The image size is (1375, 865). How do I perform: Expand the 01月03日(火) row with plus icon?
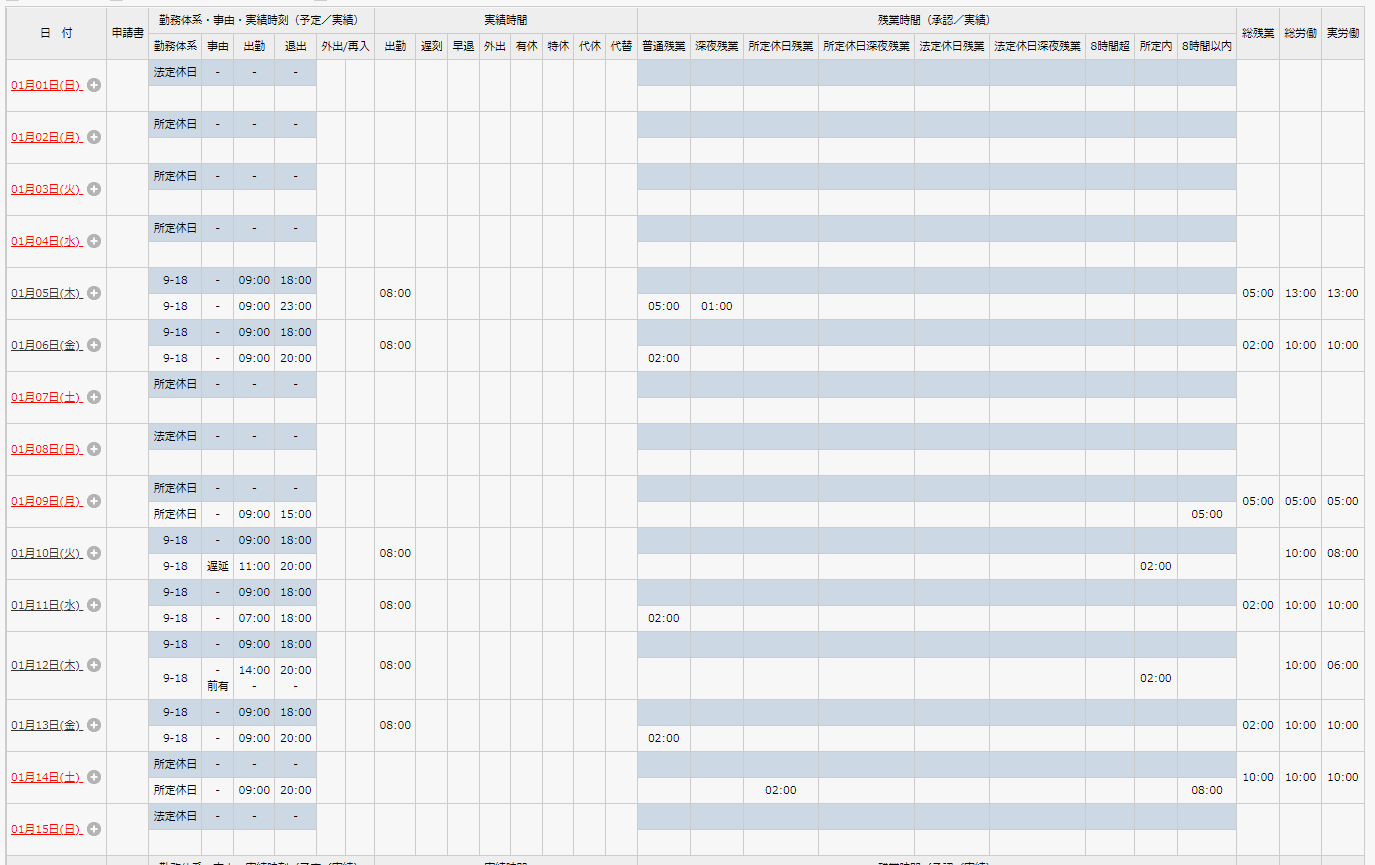tap(94, 190)
